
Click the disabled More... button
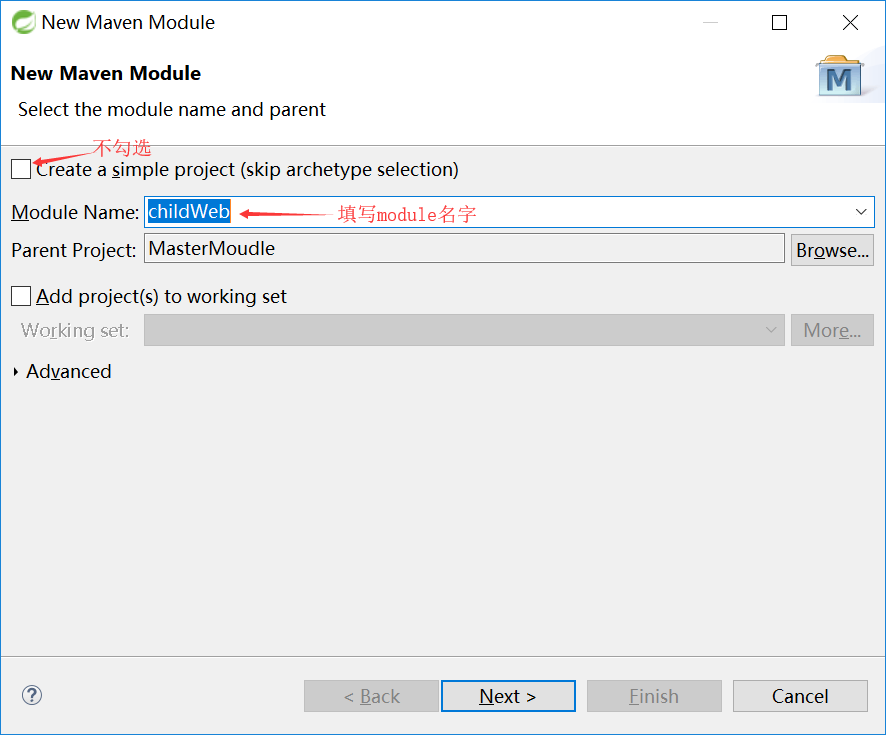click(832, 330)
